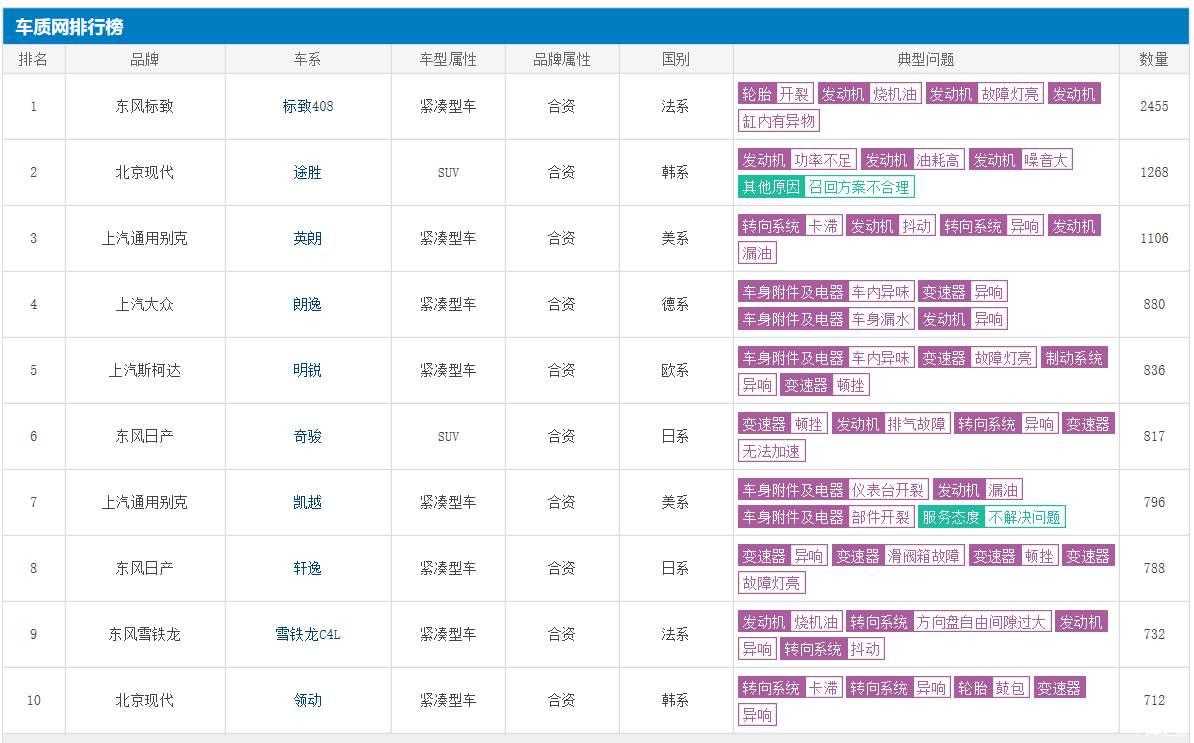Select the 明锐 car series link
Viewport: 1194px width, 743px height.
[x=308, y=371]
